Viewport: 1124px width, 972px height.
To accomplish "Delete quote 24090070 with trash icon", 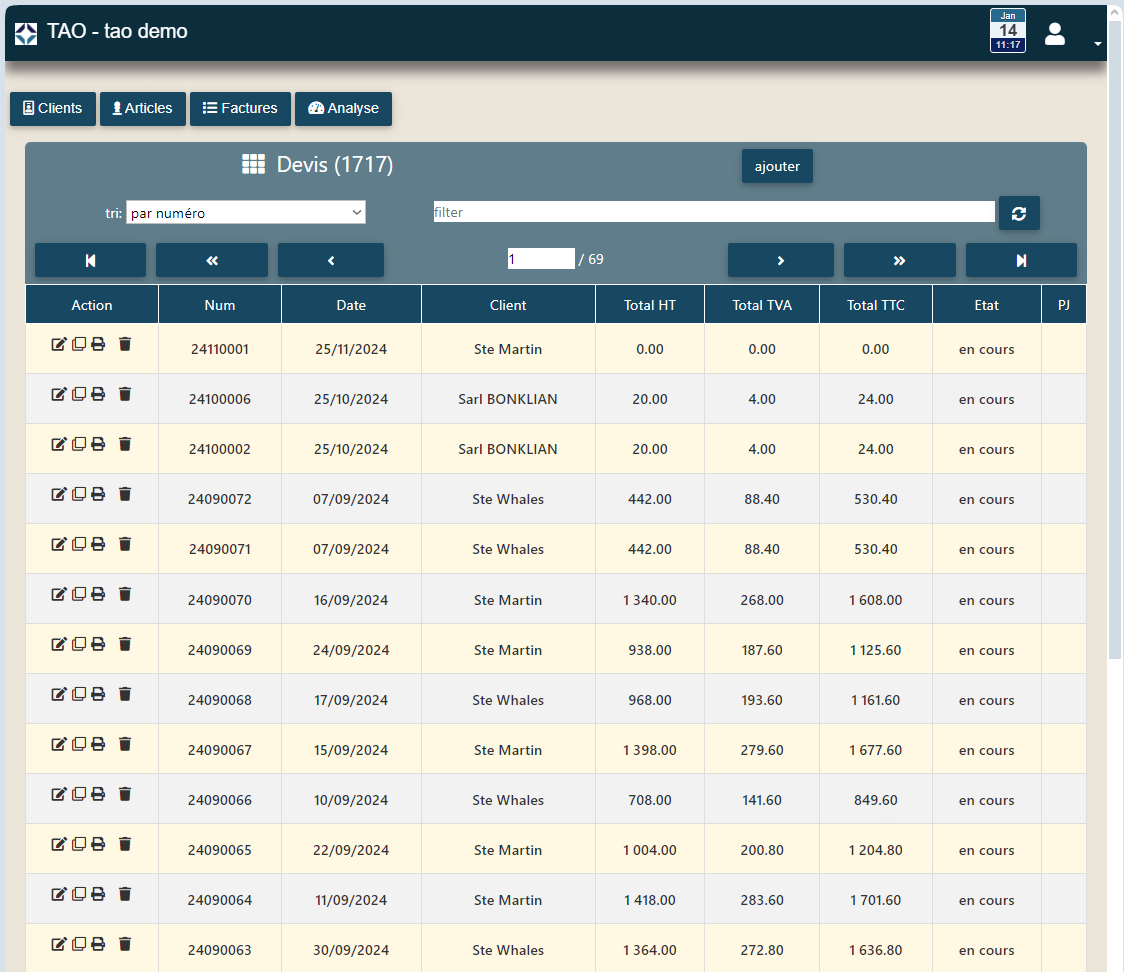I will pos(125,594).
